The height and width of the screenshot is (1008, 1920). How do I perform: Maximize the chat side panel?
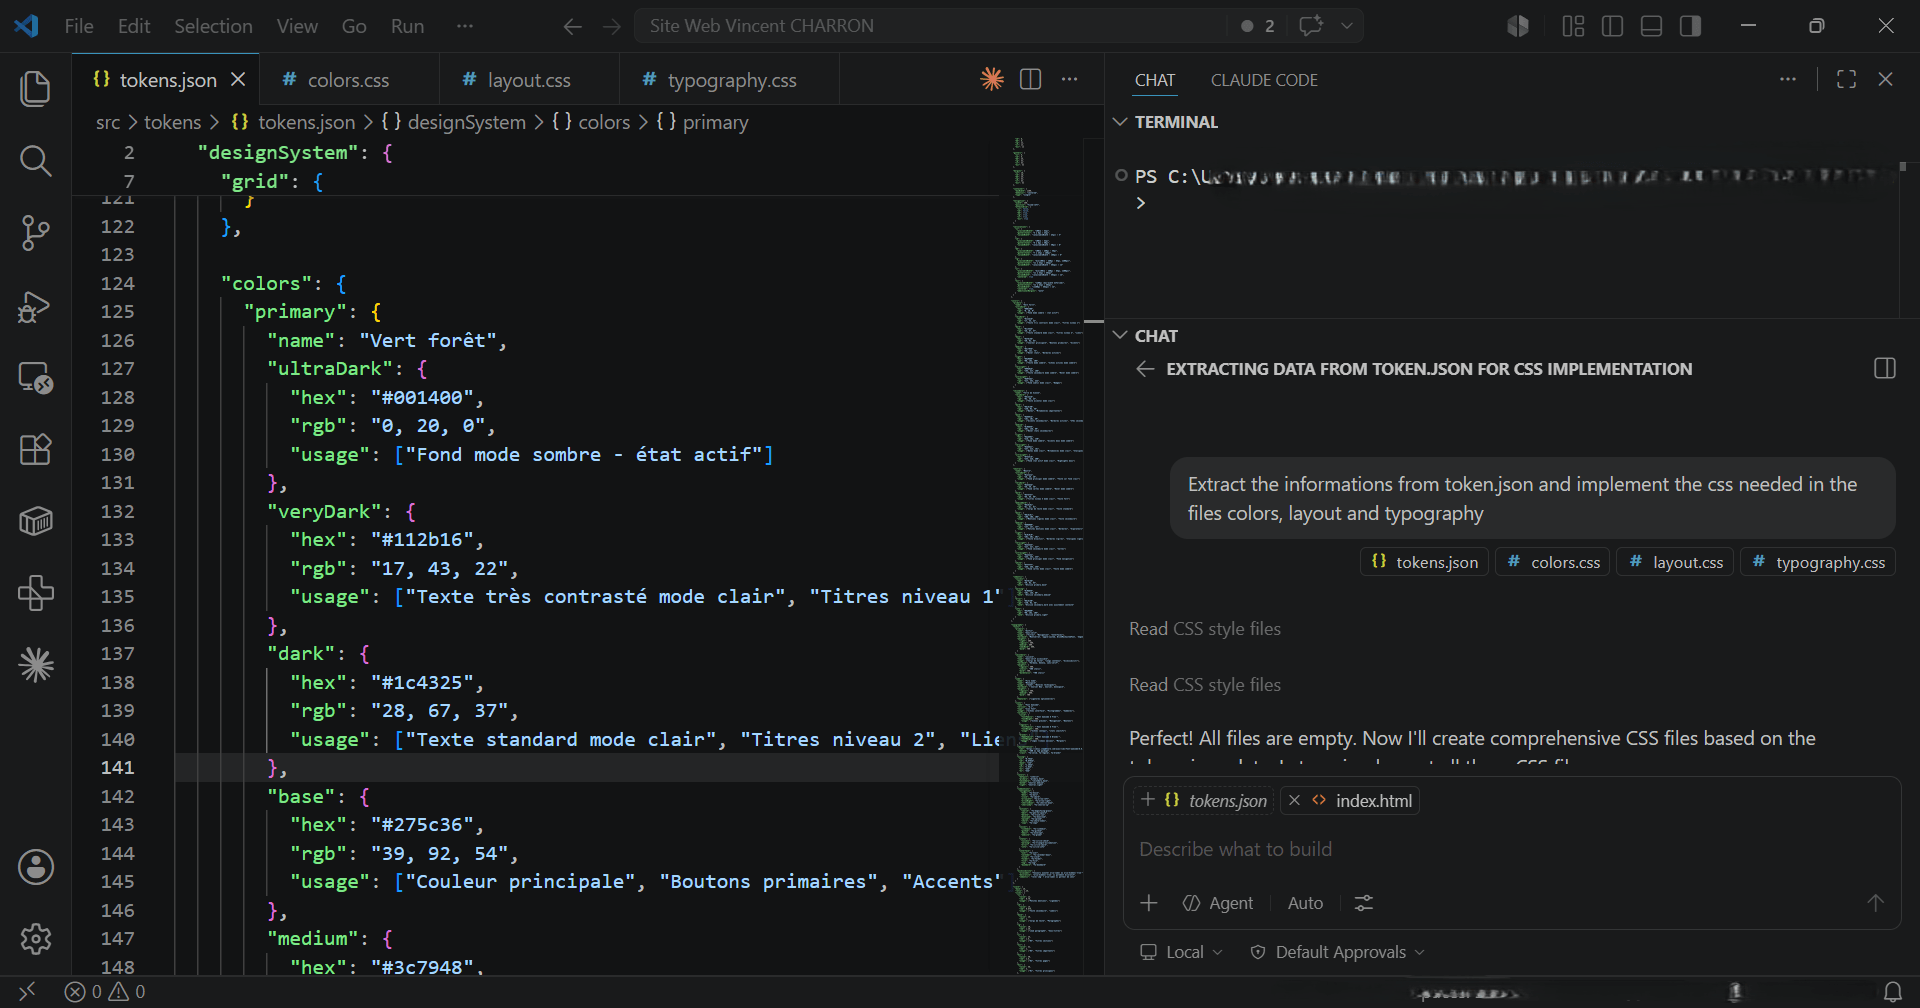pos(1847,79)
